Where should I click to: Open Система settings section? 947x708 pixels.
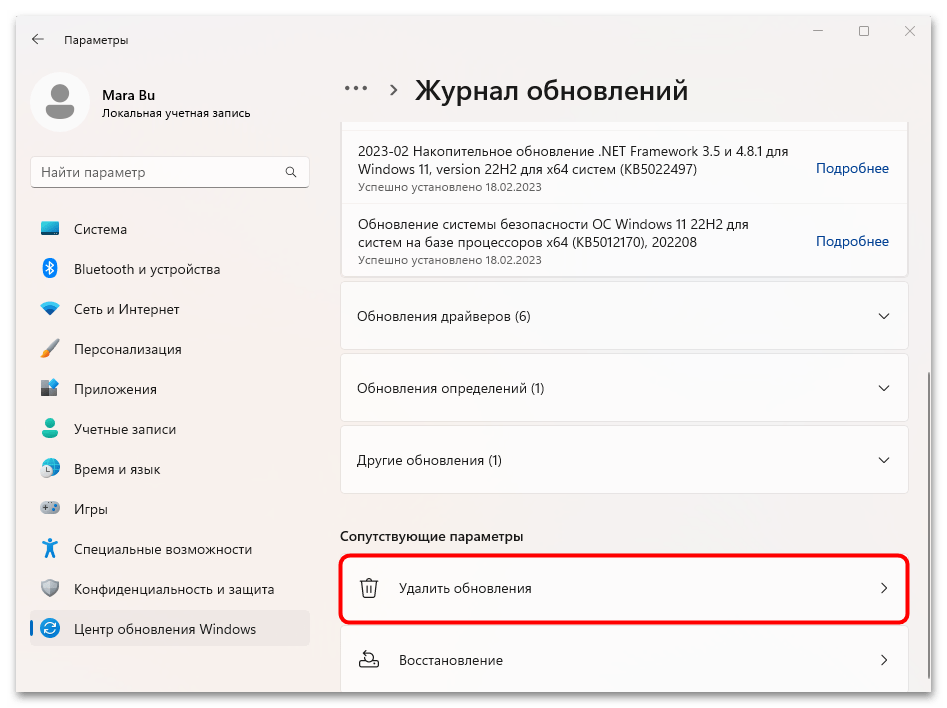170,229
